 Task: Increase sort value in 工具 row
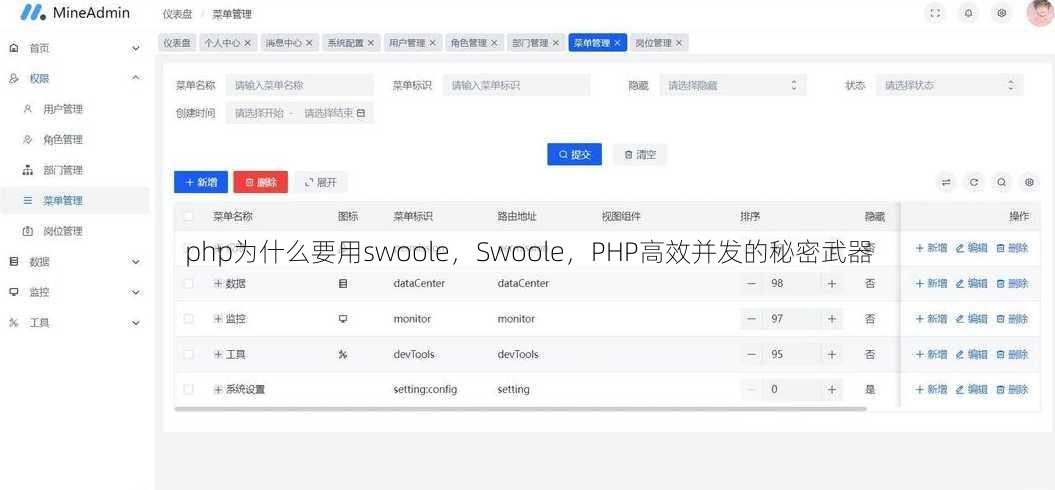[x=832, y=354]
